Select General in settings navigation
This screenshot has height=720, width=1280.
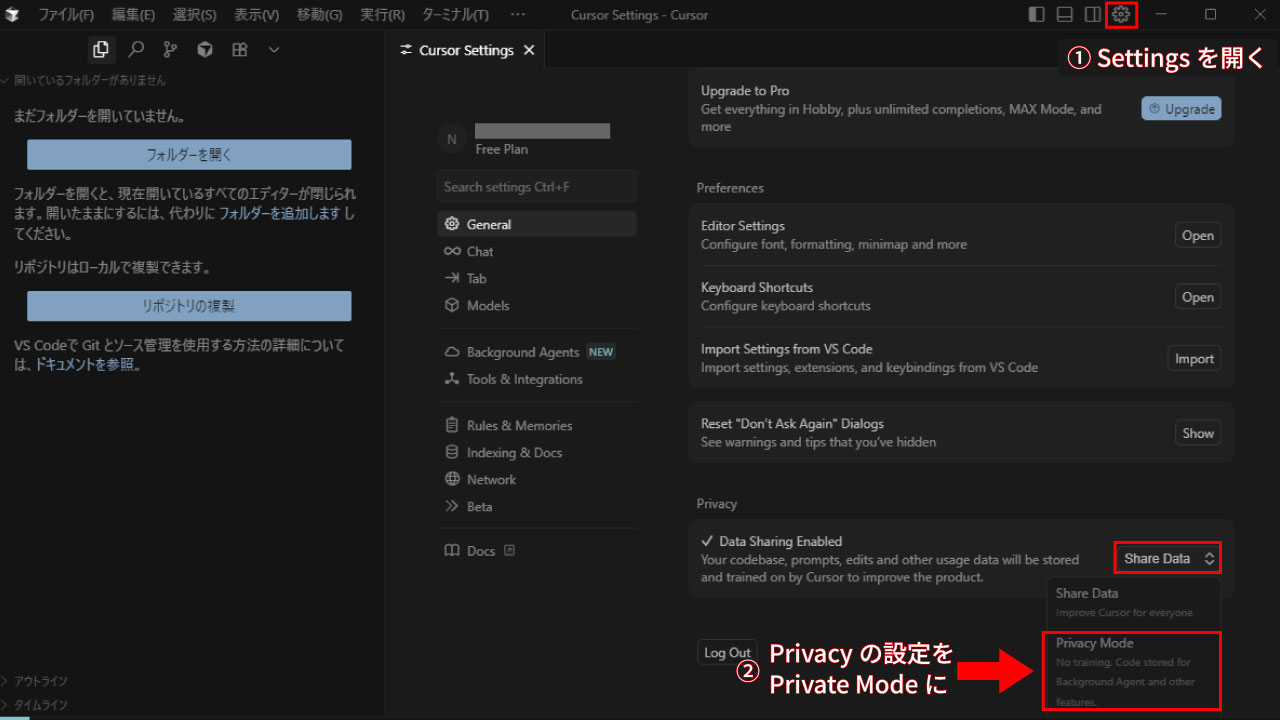pyautogui.click(x=536, y=224)
